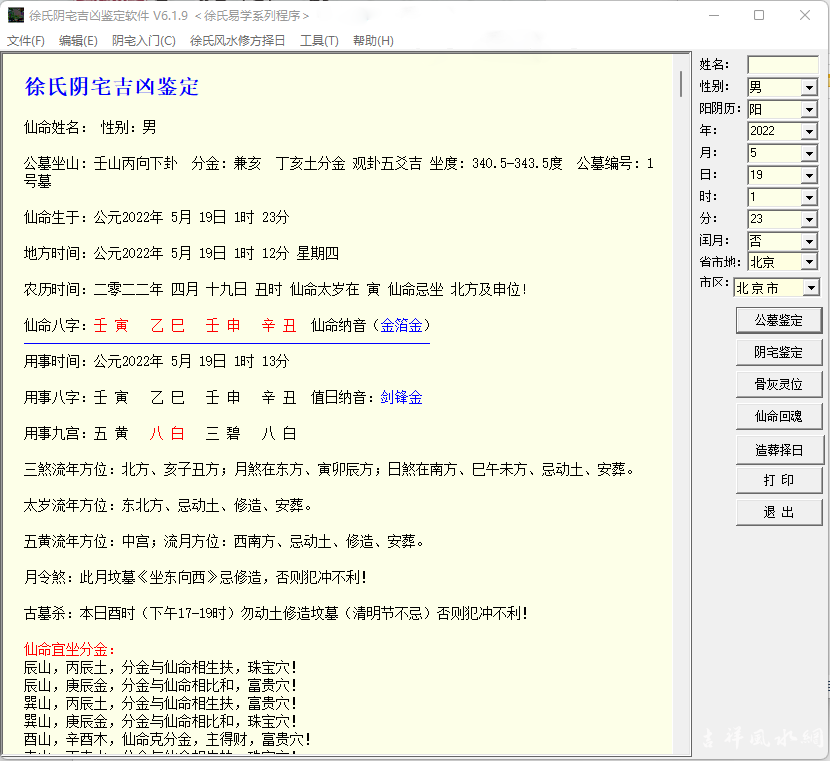Click the 打 印 print button
This screenshot has width=830, height=761.
779,481
